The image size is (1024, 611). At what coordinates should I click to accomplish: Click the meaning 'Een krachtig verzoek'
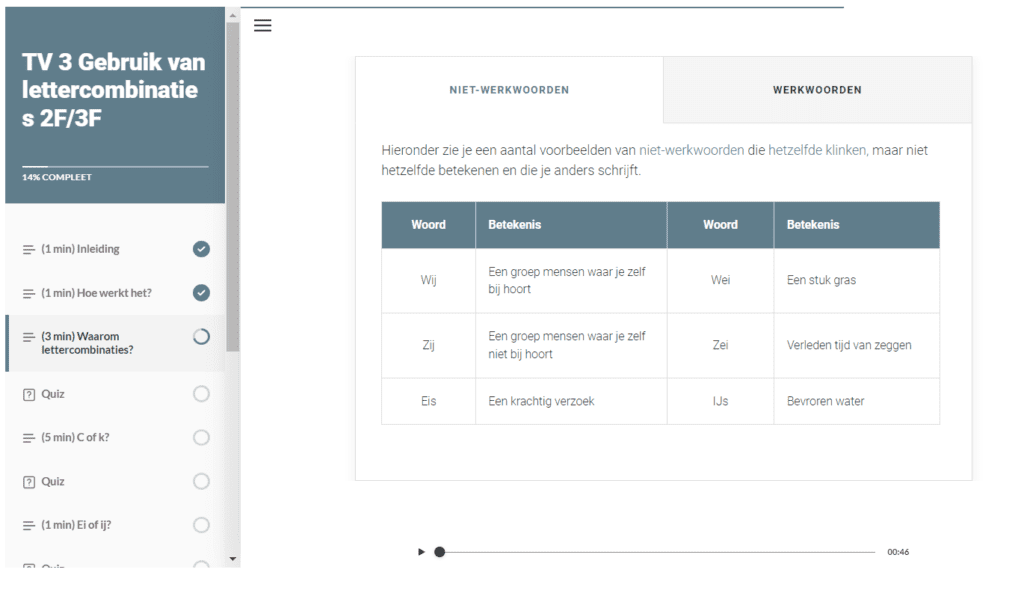(541, 401)
